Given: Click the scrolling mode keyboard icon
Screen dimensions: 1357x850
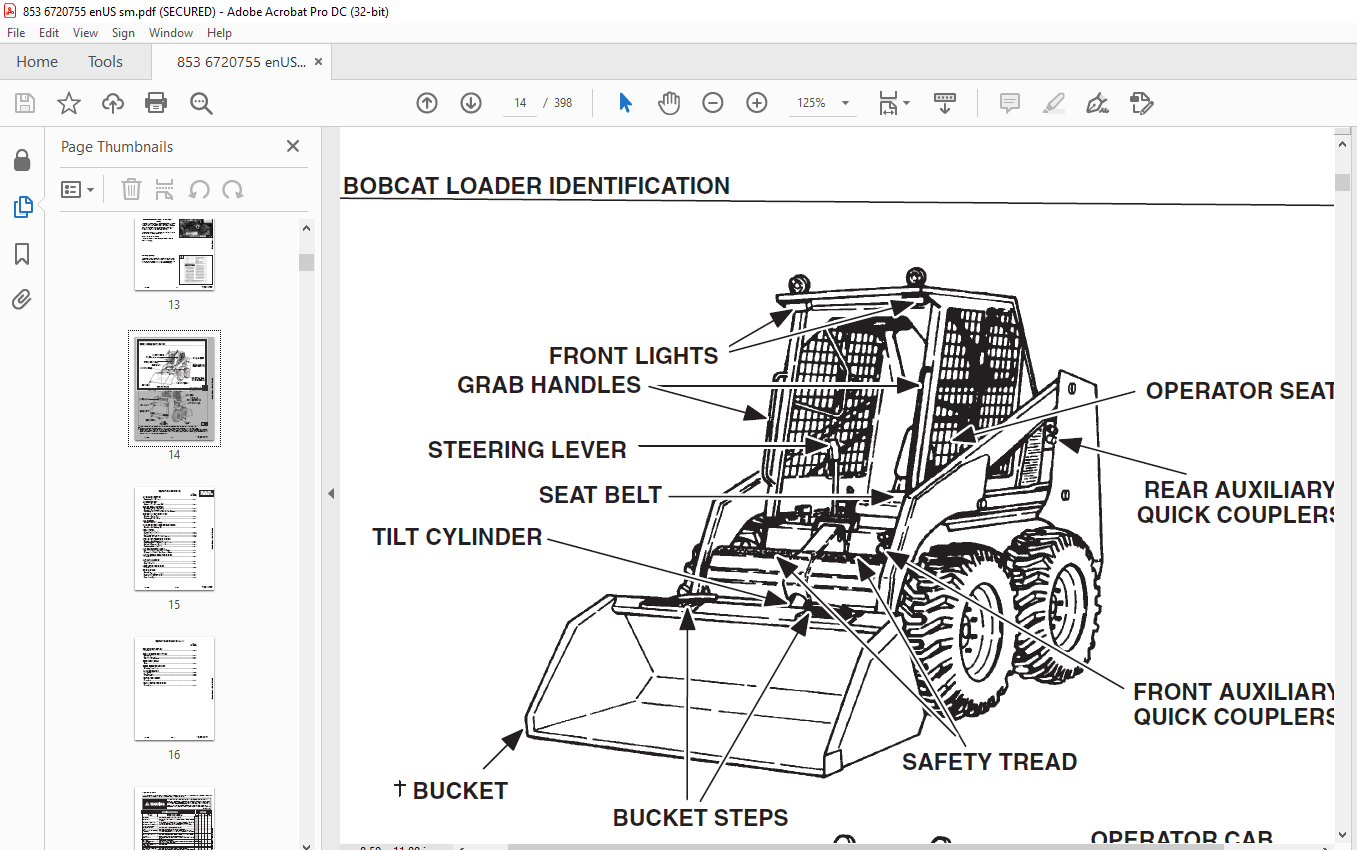Looking at the screenshot, I should tap(945, 103).
